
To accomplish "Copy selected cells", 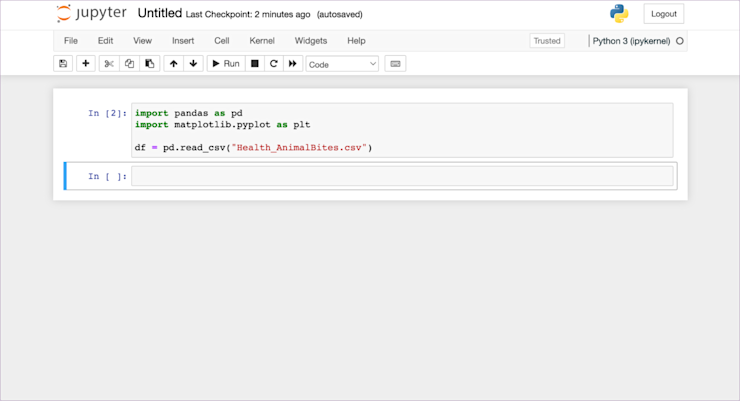I will (x=129, y=64).
